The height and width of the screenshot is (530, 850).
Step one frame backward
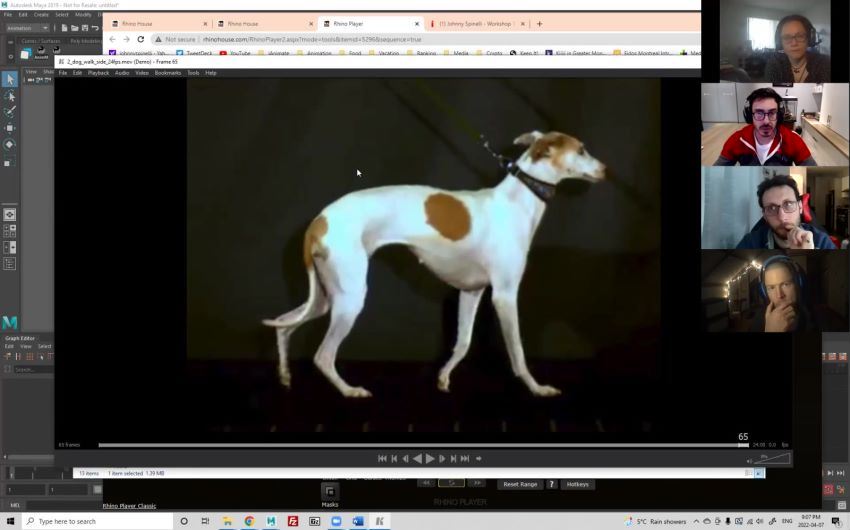pos(405,458)
